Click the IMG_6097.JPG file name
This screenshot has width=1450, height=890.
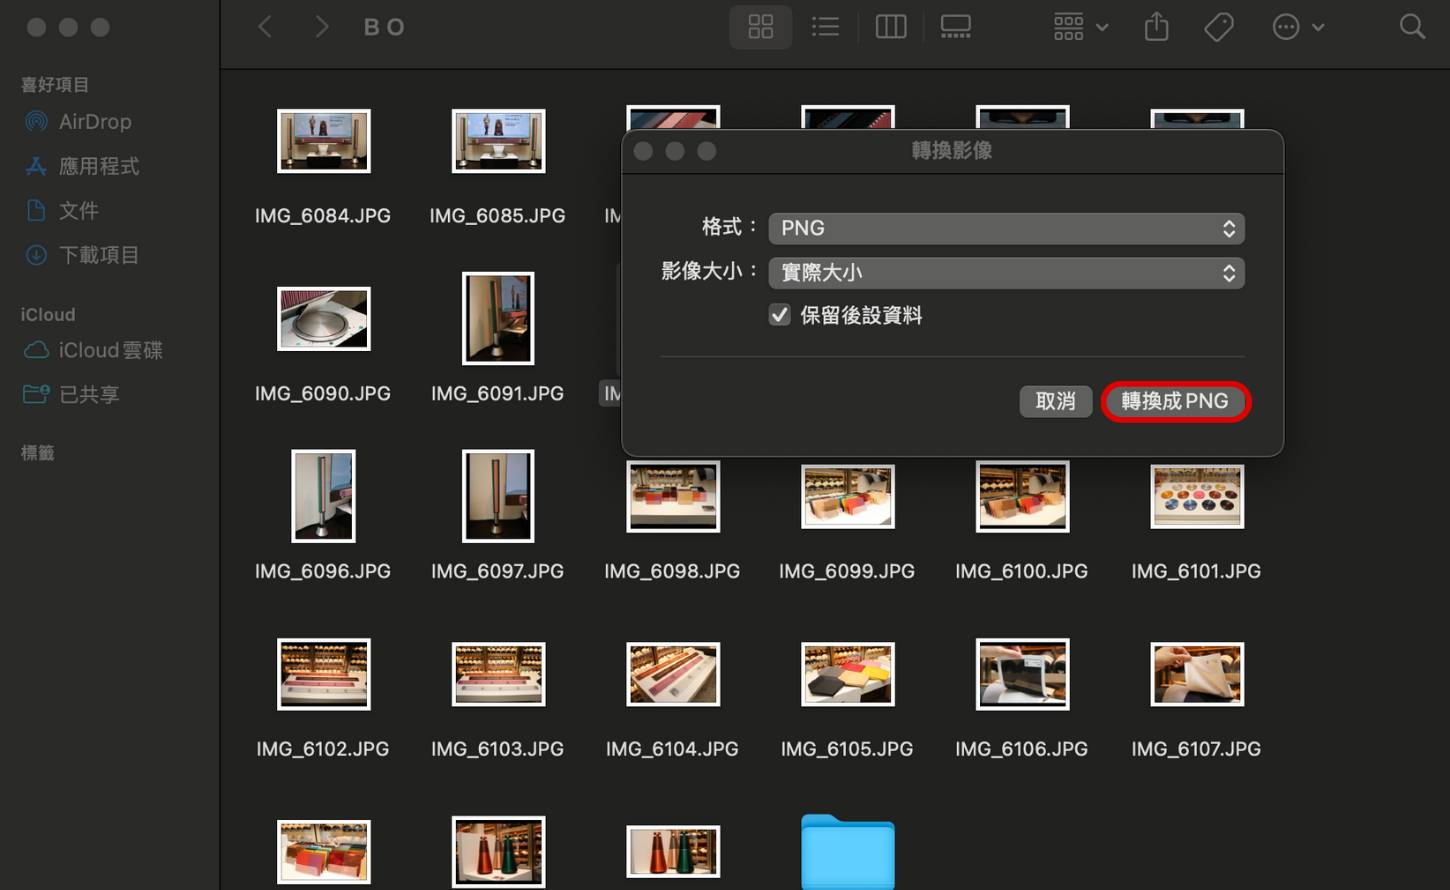point(497,571)
